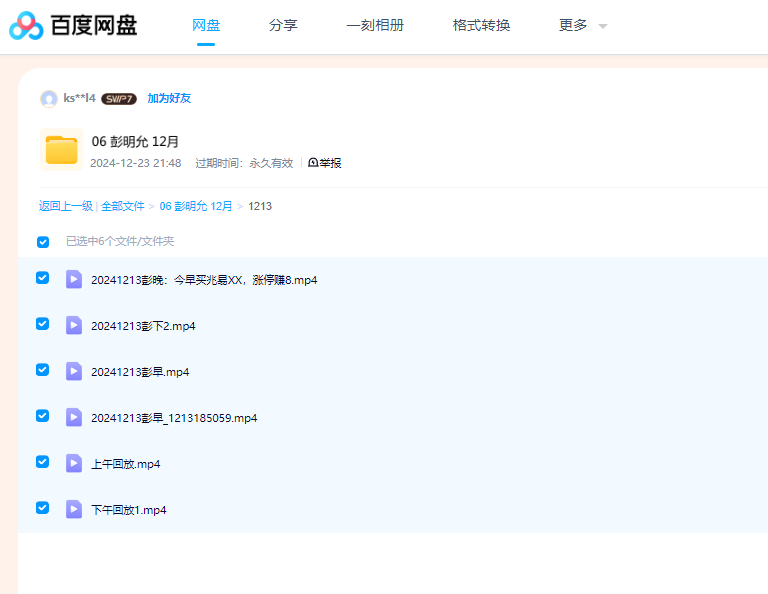Uncheck the 20241213彭早_1213185059.mp4 checkbox
This screenshot has height=594, width=768.
pyautogui.click(x=43, y=416)
